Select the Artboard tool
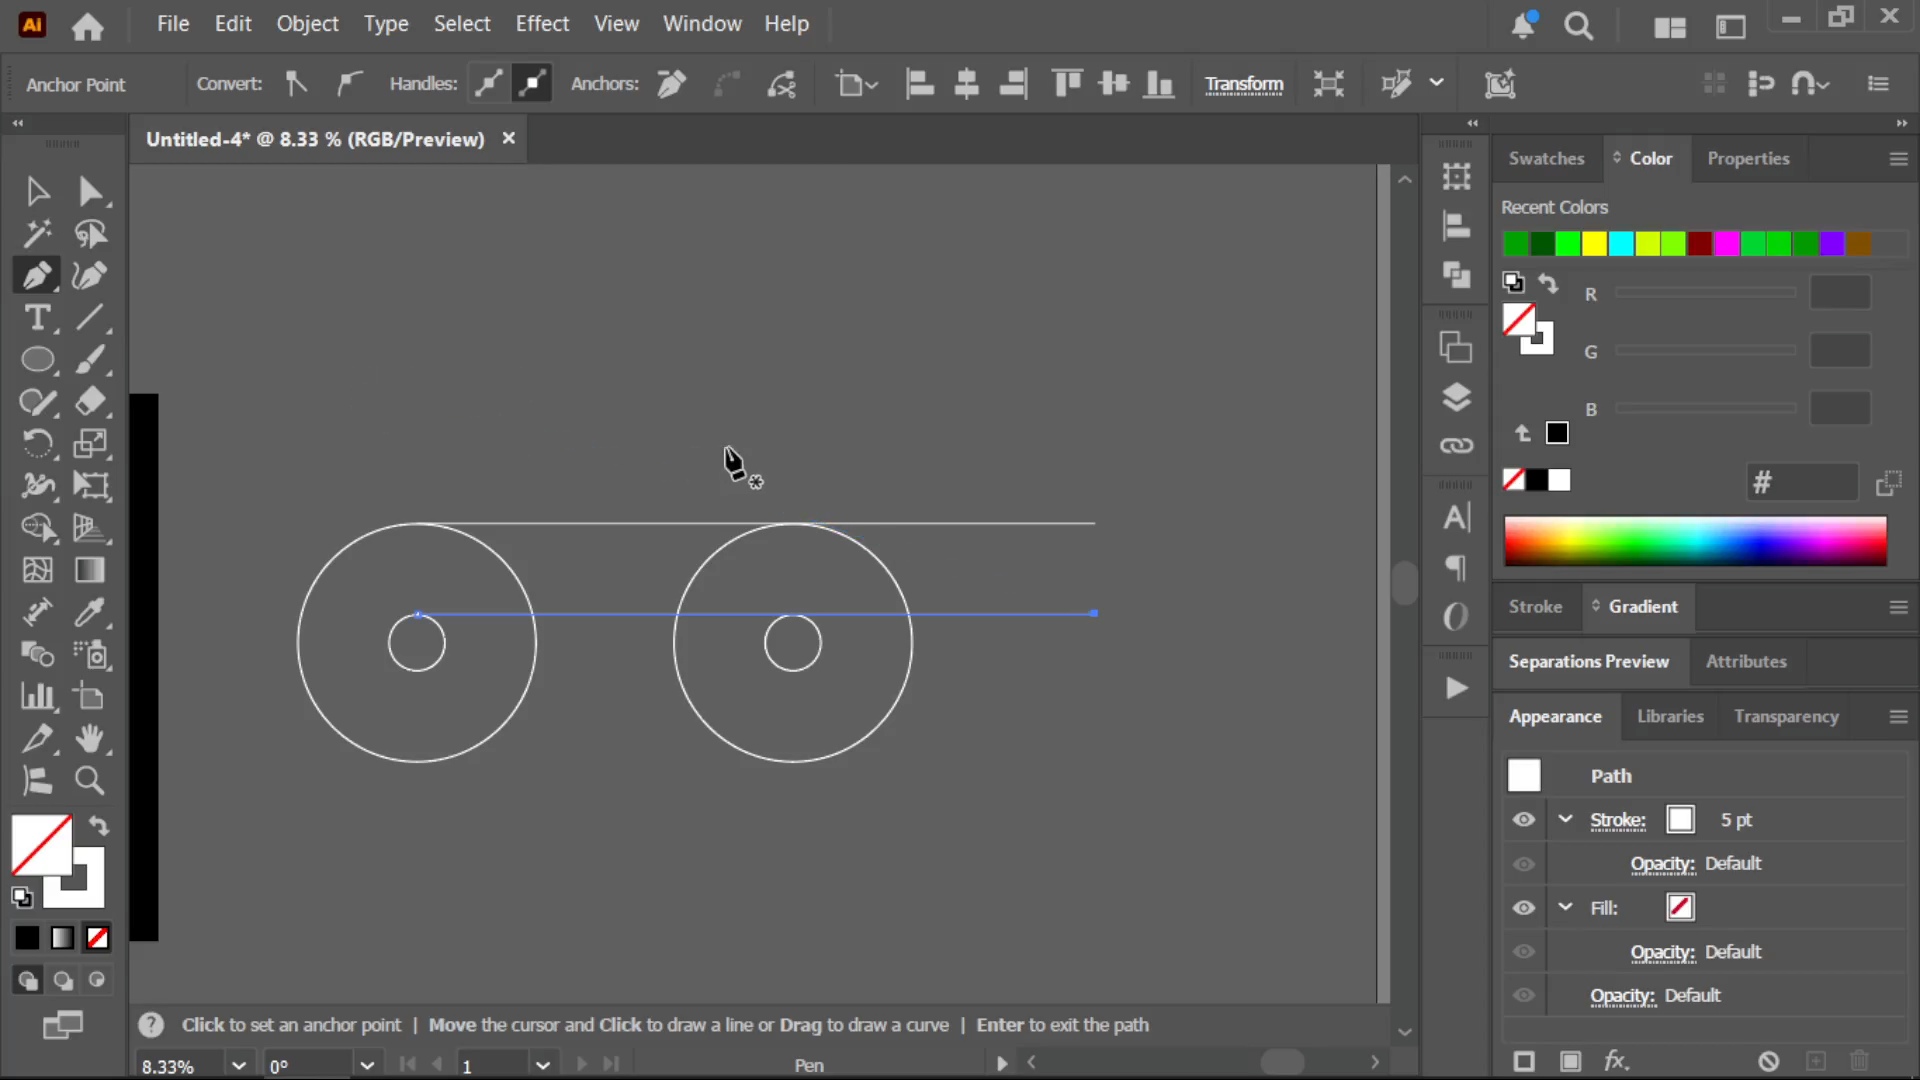Image resolution: width=1920 pixels, height=1080 pixels. click(90, 696)
